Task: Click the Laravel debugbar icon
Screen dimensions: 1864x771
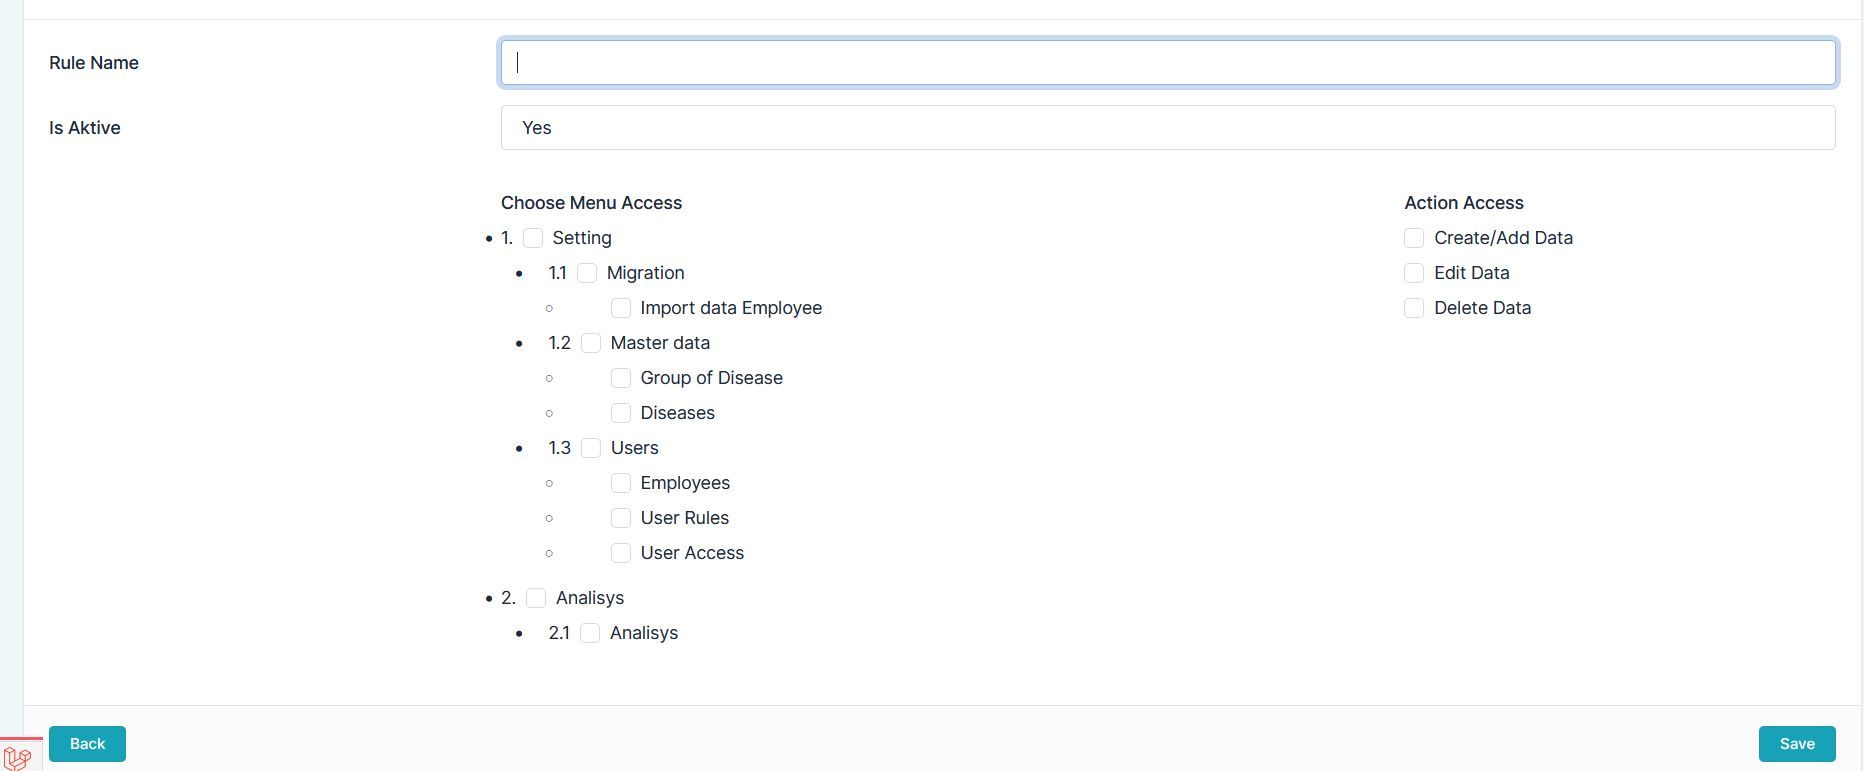Action: (18, 757)
